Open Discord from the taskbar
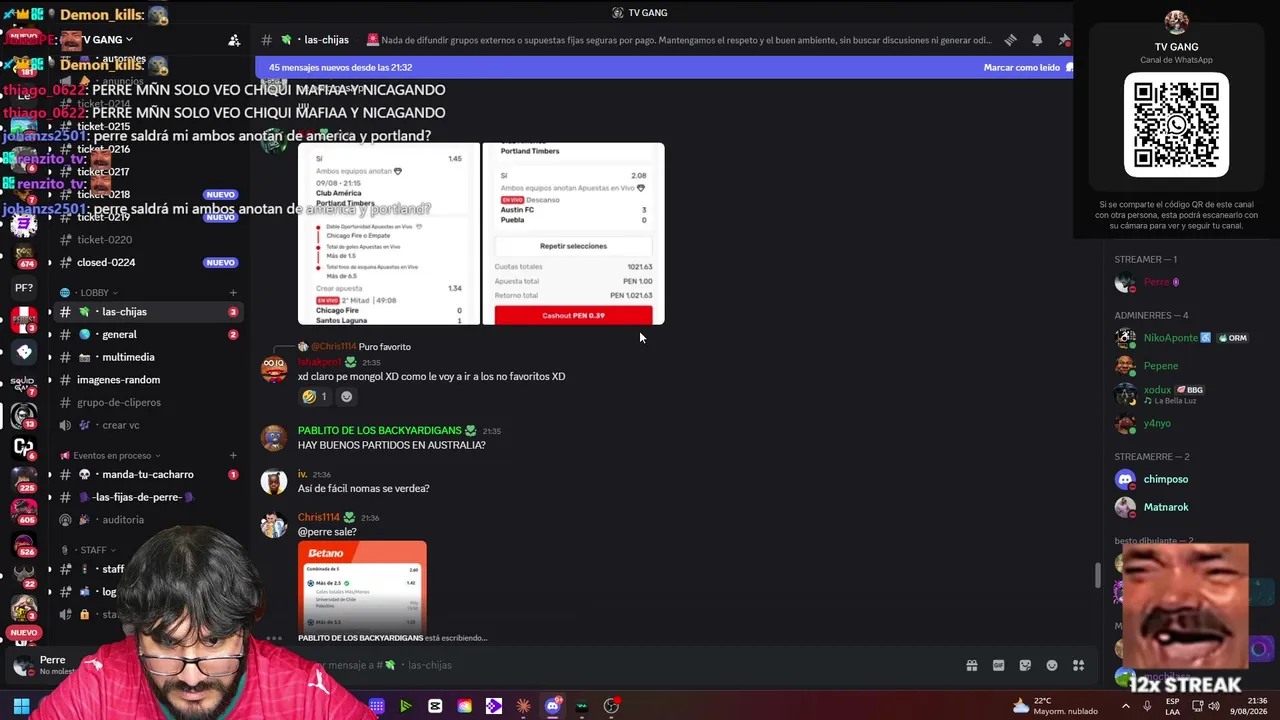This screenshot has height=720, width=1280. click(x=552, y=706)
